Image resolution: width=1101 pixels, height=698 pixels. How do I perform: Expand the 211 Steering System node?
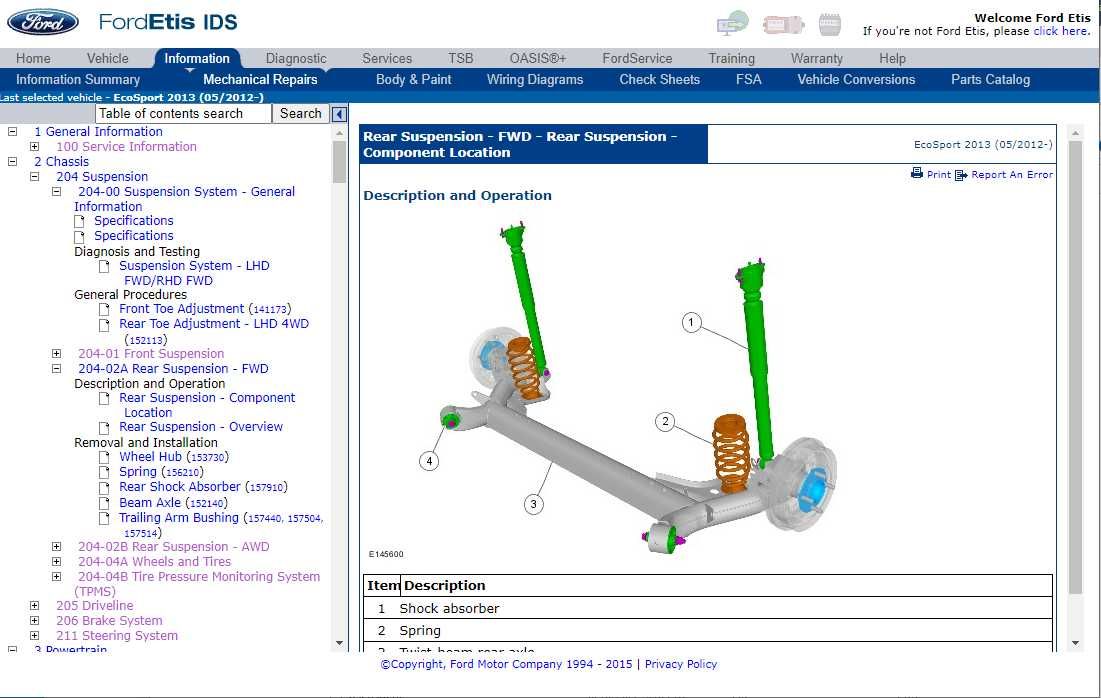34,636
